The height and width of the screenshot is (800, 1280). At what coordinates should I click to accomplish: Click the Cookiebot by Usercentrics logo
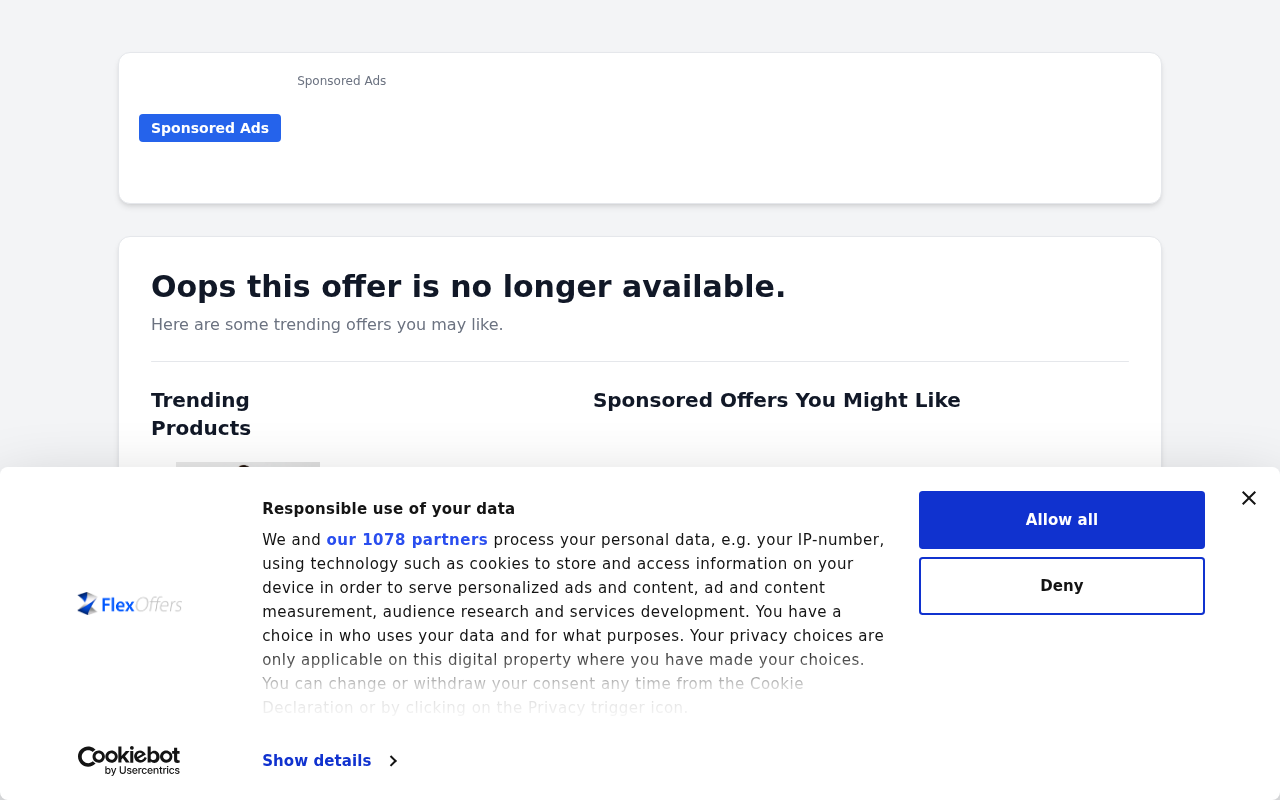pos(129,761)
